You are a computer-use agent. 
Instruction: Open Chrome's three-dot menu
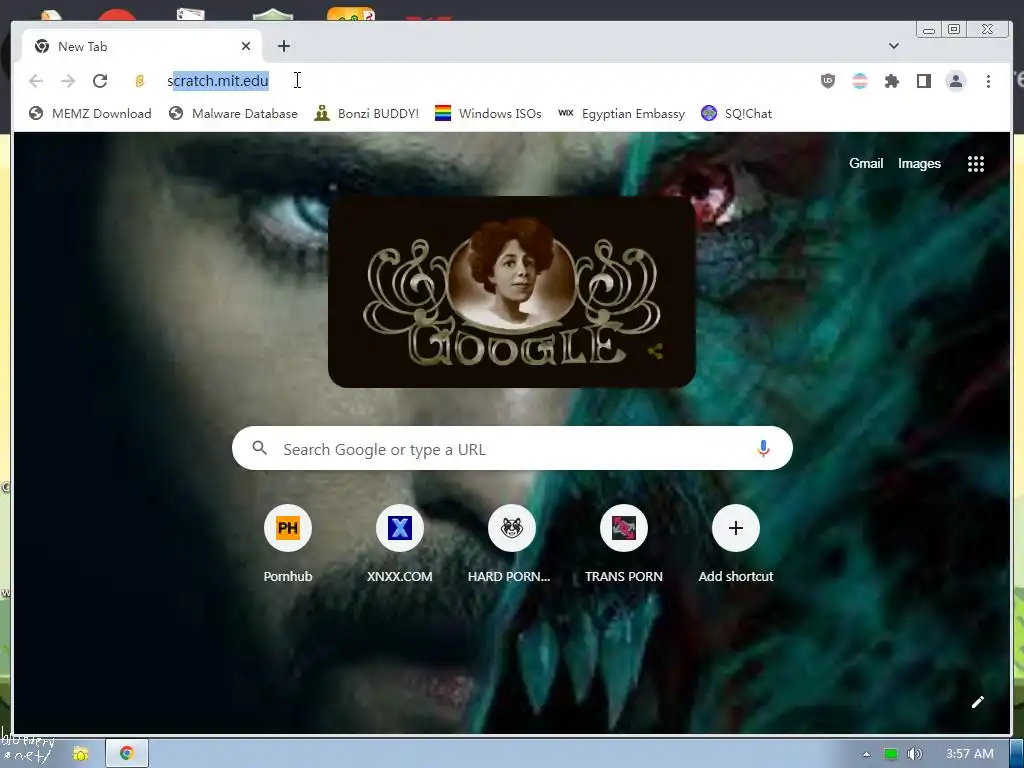click(x=988, y=81)
